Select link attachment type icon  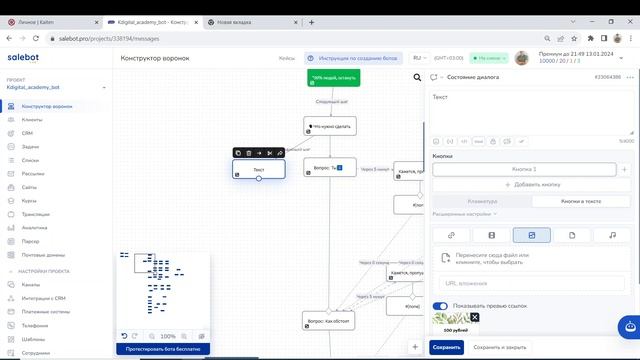pyautogui.click(x=451, y=235)
